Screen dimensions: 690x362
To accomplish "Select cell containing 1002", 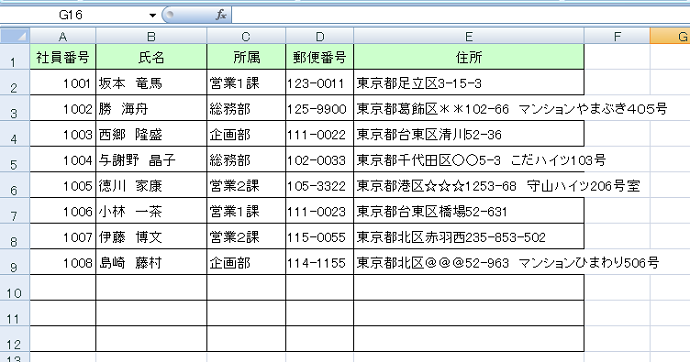I will 63,108.
